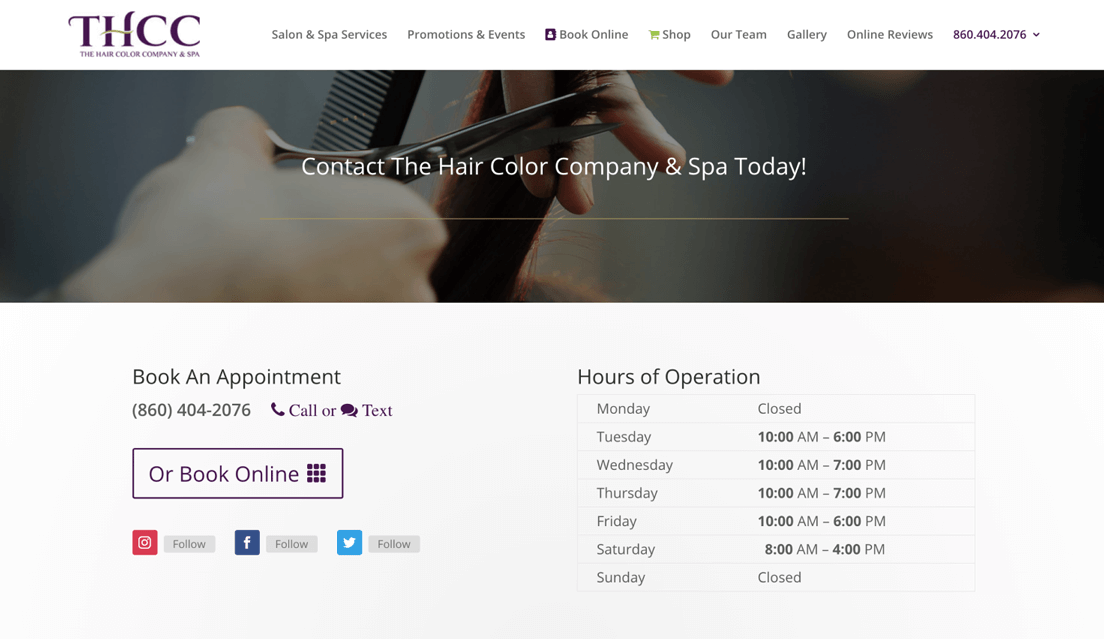1104x639 pixels.
Task: Click the THCC salon logo
Action: (x=135, y=33)
